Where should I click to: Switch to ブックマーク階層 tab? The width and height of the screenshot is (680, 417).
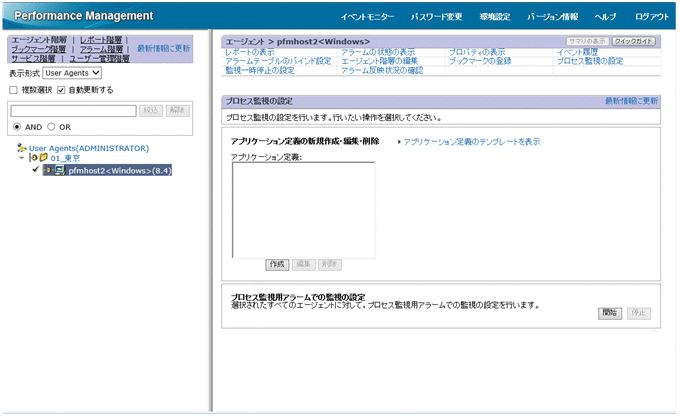coord(39,49)
